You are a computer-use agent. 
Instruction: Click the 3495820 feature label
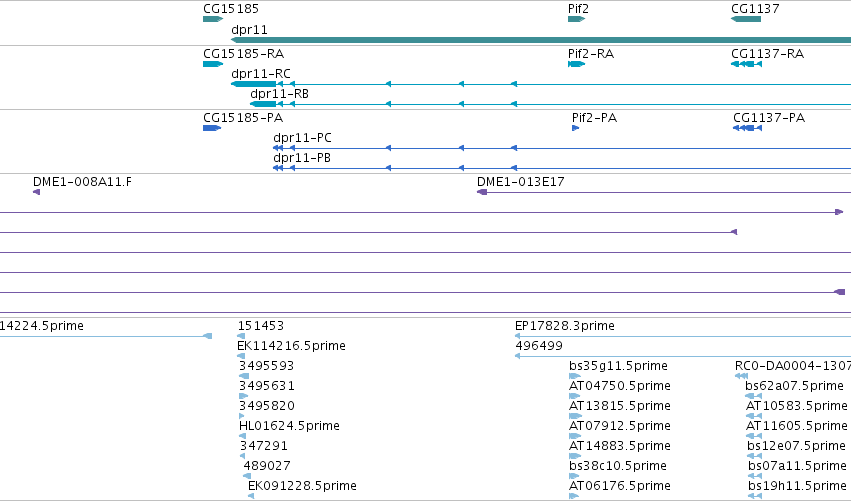(x=266, y=406)
